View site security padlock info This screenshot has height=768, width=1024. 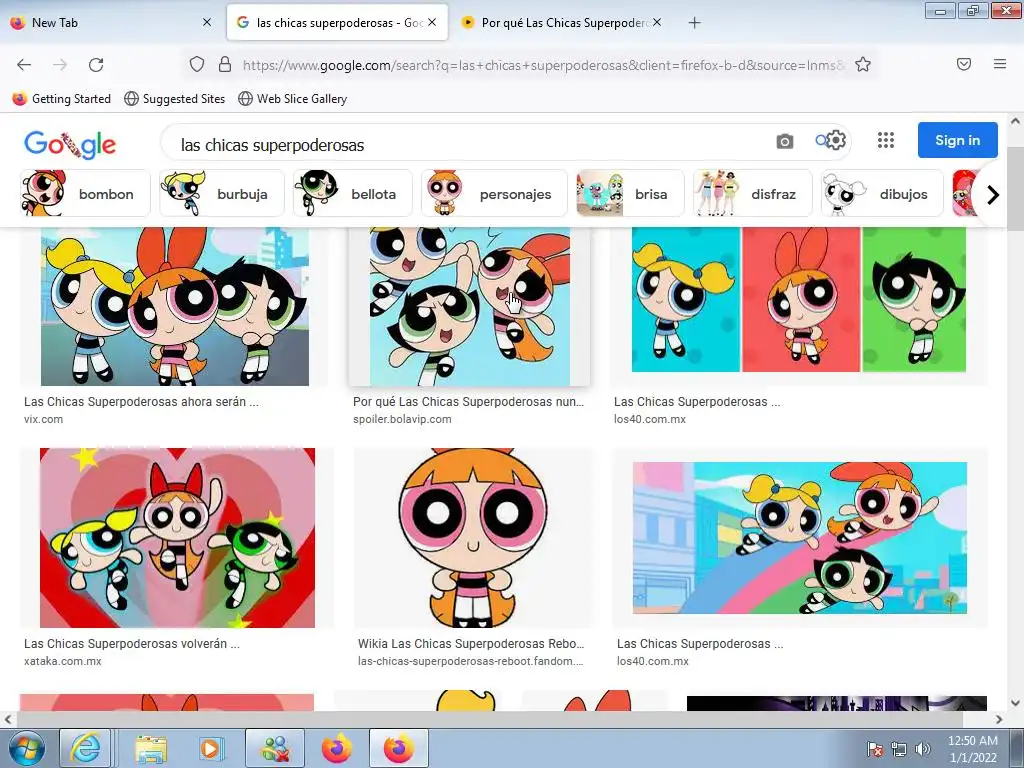point(225,65)
